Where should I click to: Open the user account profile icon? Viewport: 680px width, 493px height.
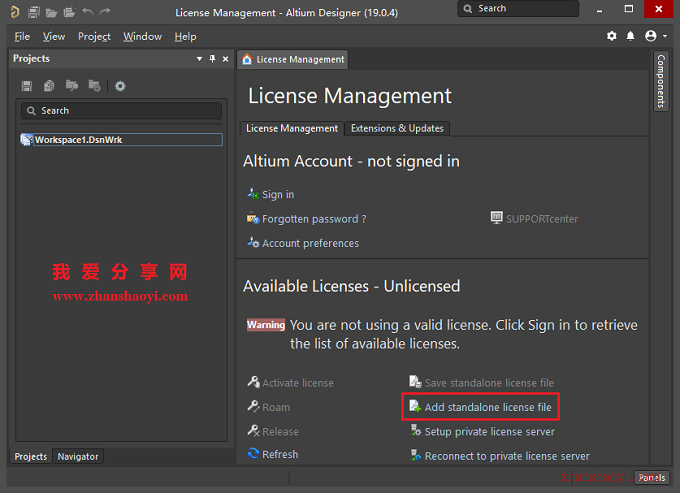coord(651,36)
